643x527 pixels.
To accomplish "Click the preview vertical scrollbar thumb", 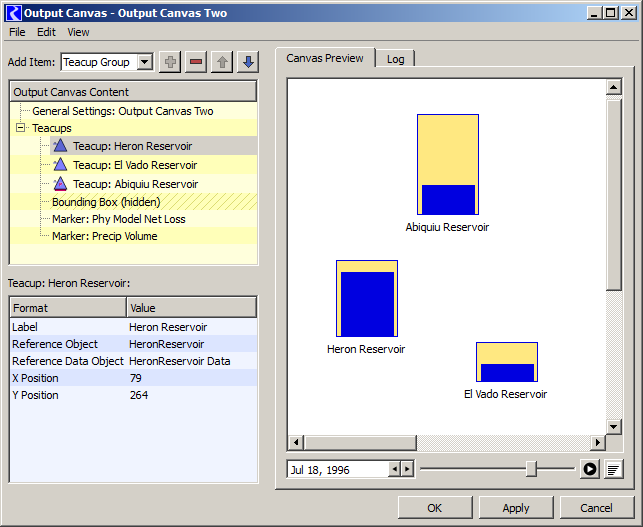I will click(613, 194).
